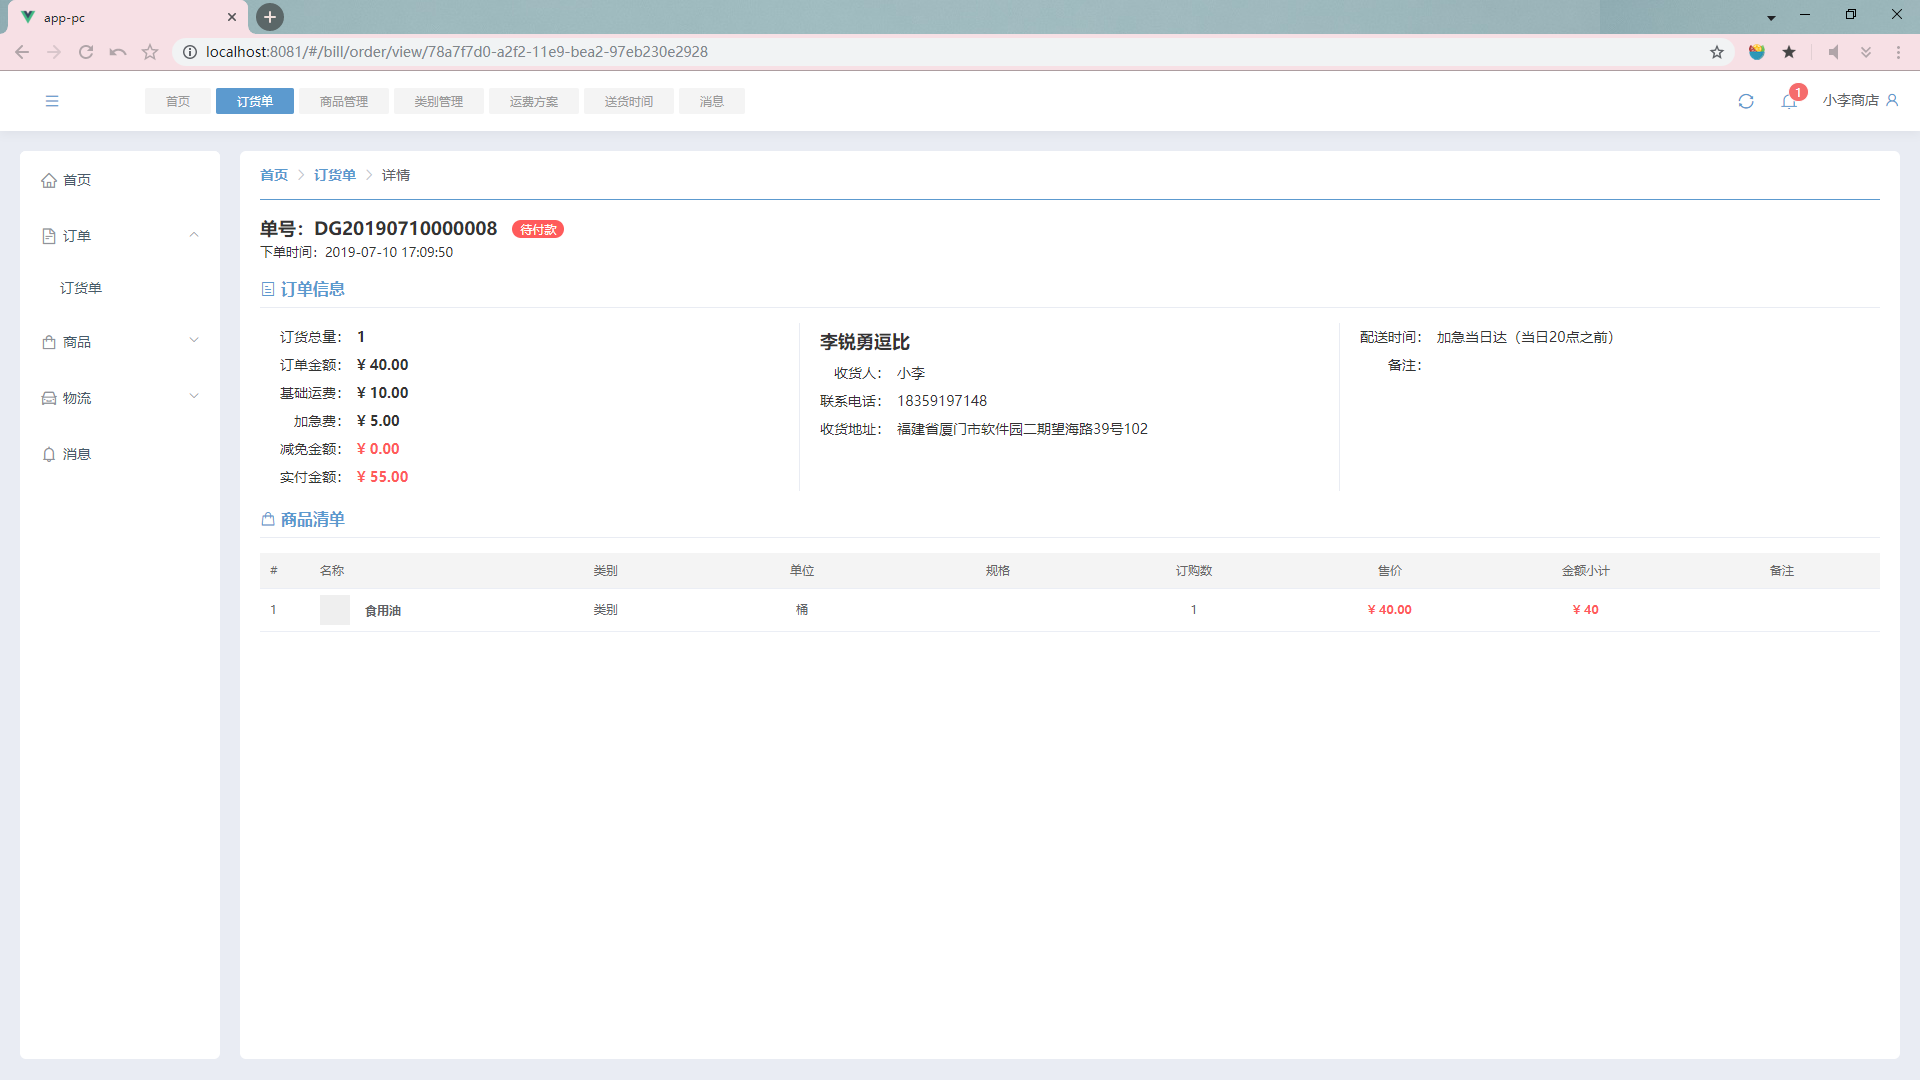Click the 首页 breadcrumb link
This screenshot has height=1080, width=1920.
(274, 175)
